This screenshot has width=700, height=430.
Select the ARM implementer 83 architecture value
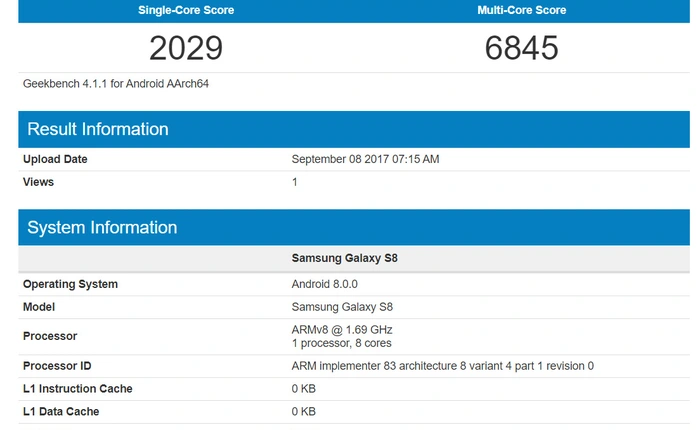442,366
